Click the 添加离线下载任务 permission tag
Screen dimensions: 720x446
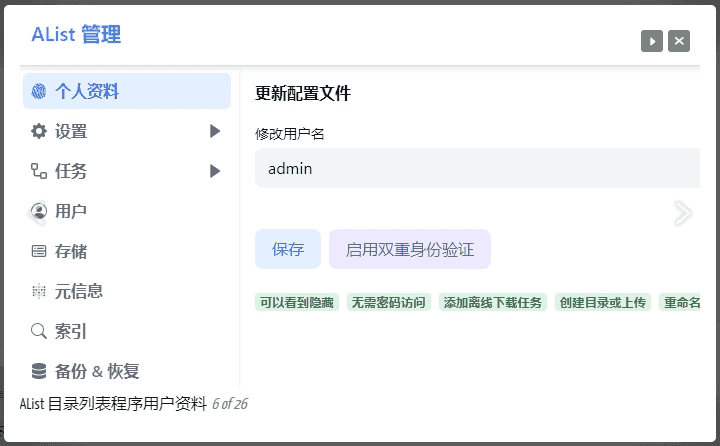pyautogui.click(x=493, y=302)
